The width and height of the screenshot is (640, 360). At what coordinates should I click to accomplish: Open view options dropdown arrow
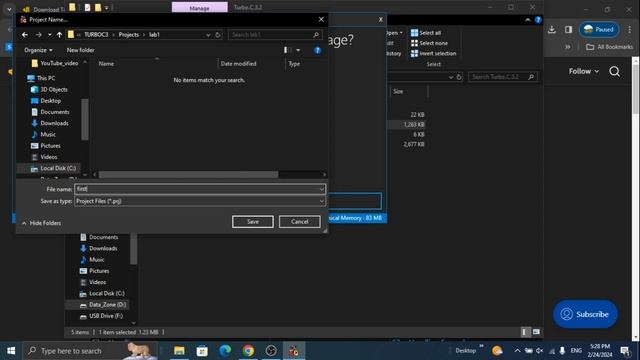coord(298,50)
